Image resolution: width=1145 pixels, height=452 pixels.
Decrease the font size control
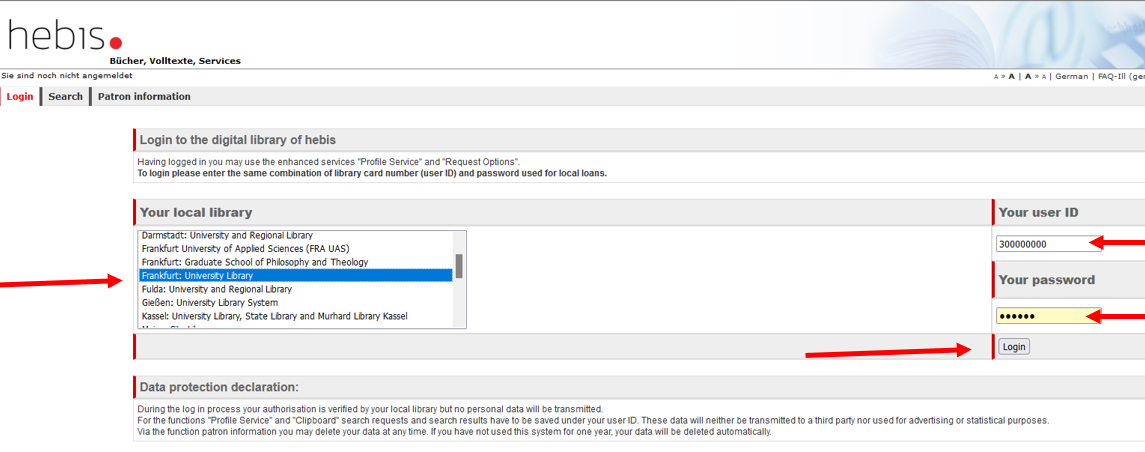(x=1035, y=76)
